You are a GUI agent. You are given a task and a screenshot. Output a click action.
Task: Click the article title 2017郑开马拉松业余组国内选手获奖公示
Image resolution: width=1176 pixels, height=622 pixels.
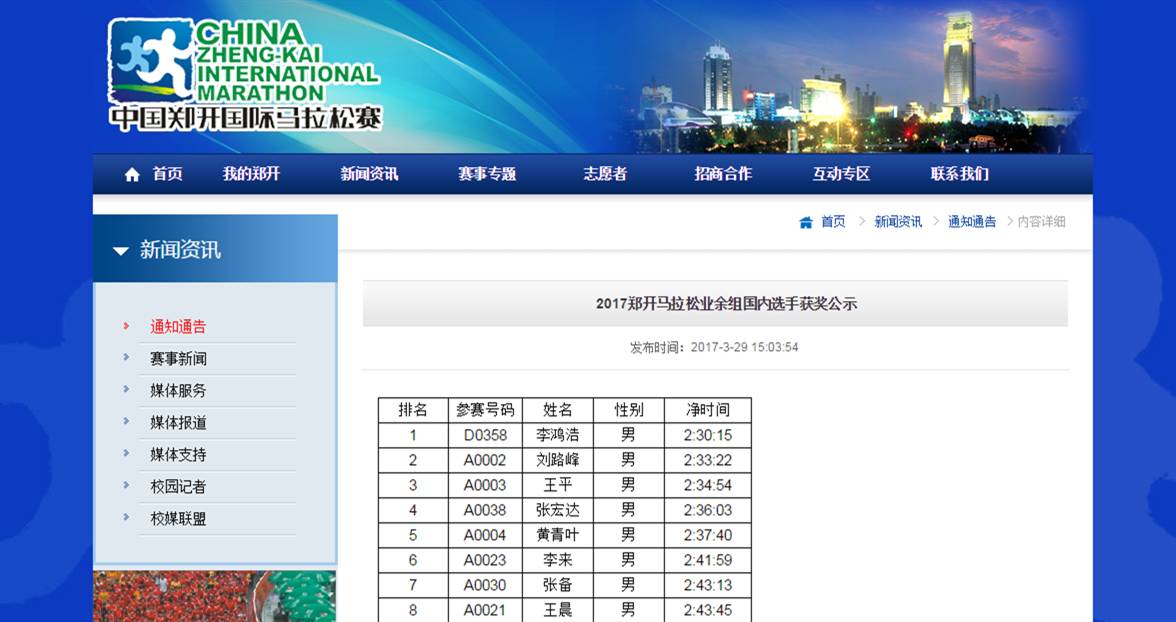pos(726,304)
